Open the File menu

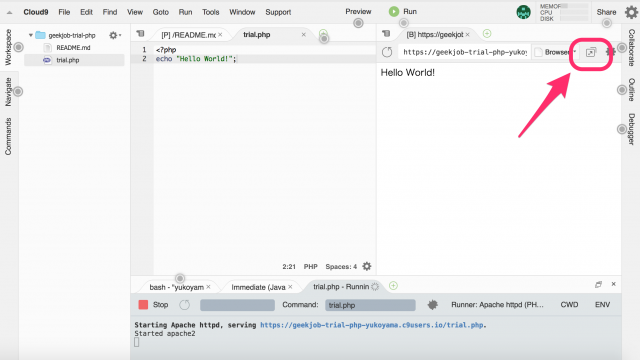click(x=64, y=12)
